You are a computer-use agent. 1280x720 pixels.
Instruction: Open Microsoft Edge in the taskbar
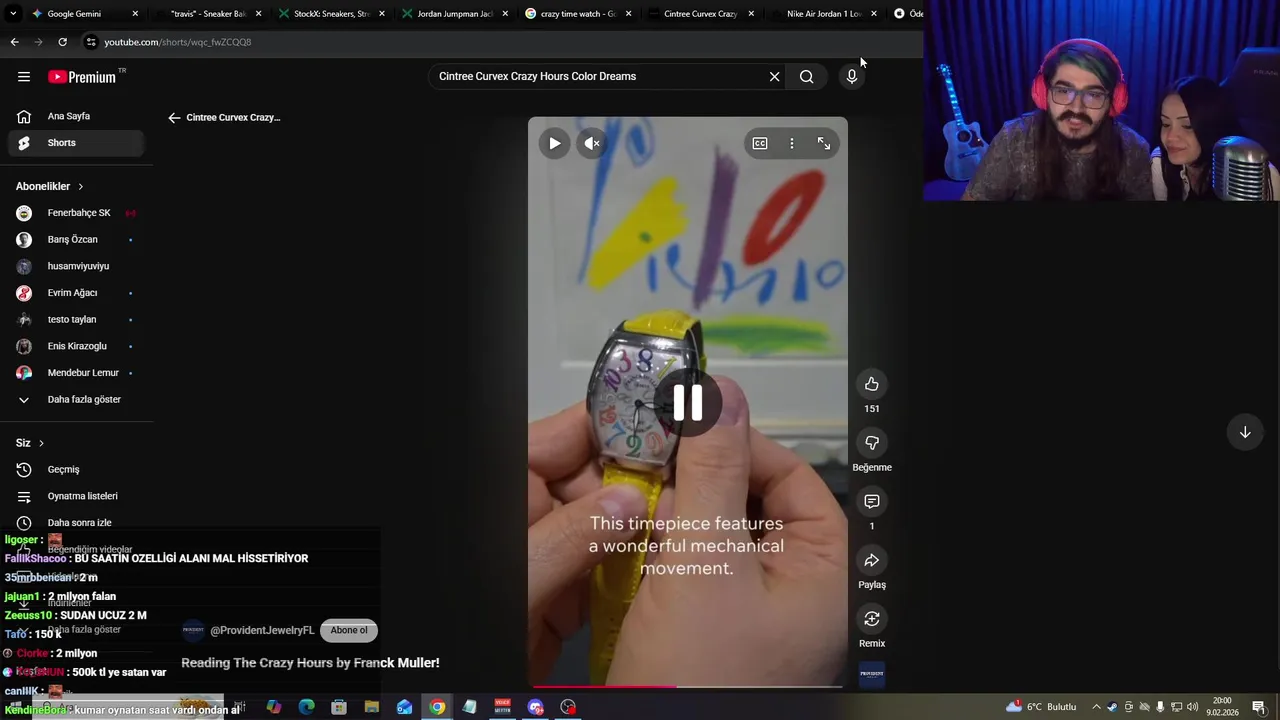[306, 707]
